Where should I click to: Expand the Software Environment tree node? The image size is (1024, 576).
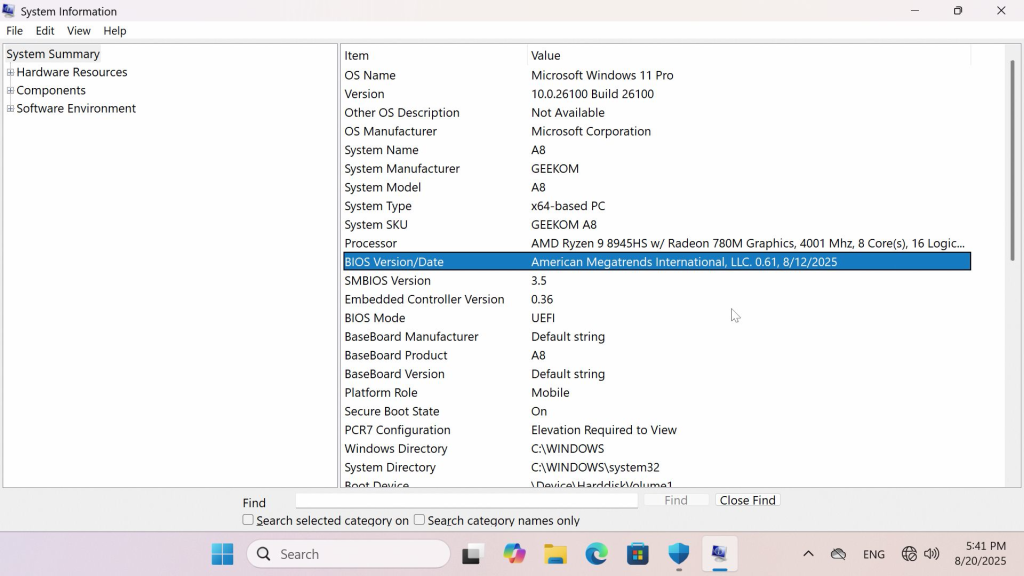(x=10, y=109)
